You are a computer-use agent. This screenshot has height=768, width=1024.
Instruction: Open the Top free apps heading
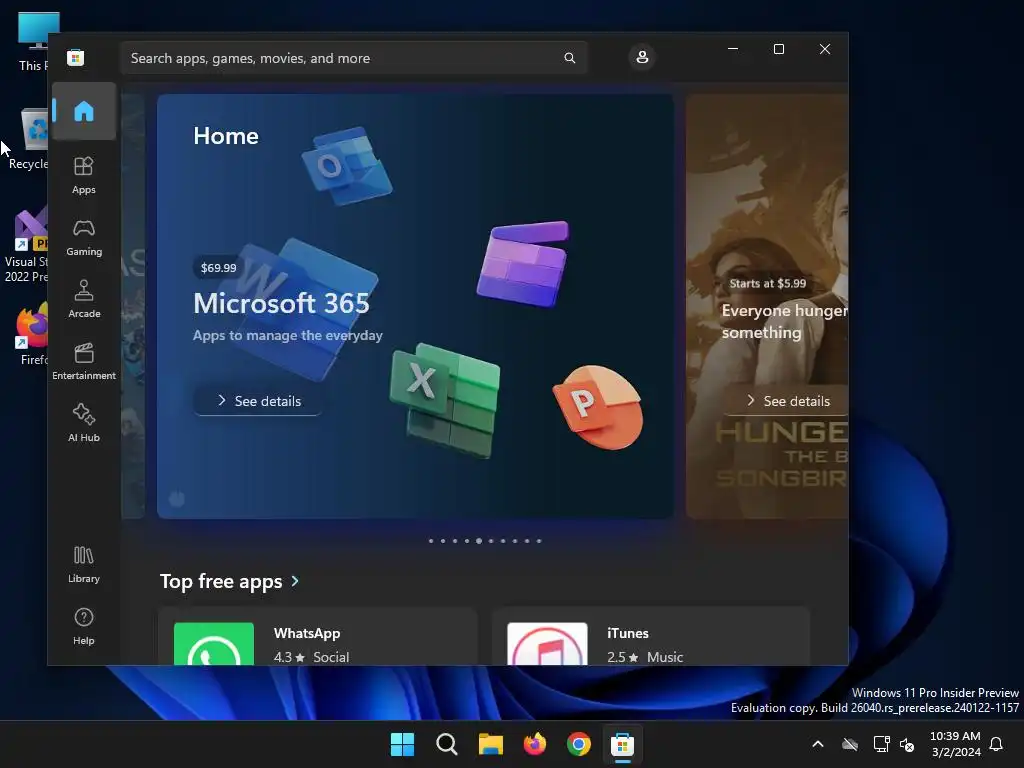tap(221, 581)
